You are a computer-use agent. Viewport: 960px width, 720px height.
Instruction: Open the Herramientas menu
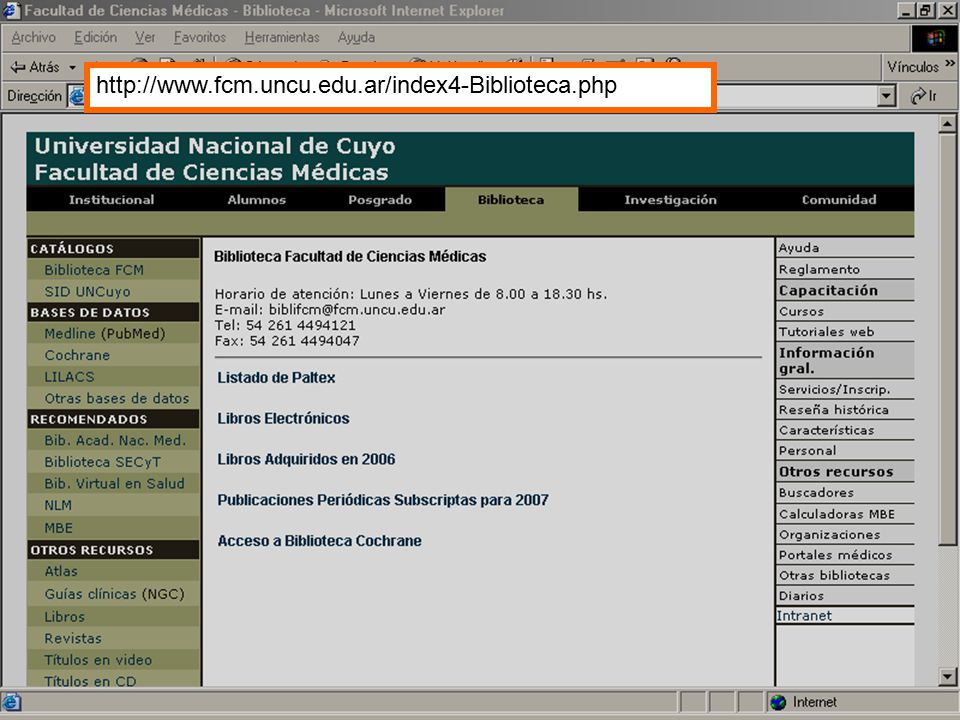[x=282, y=37]
